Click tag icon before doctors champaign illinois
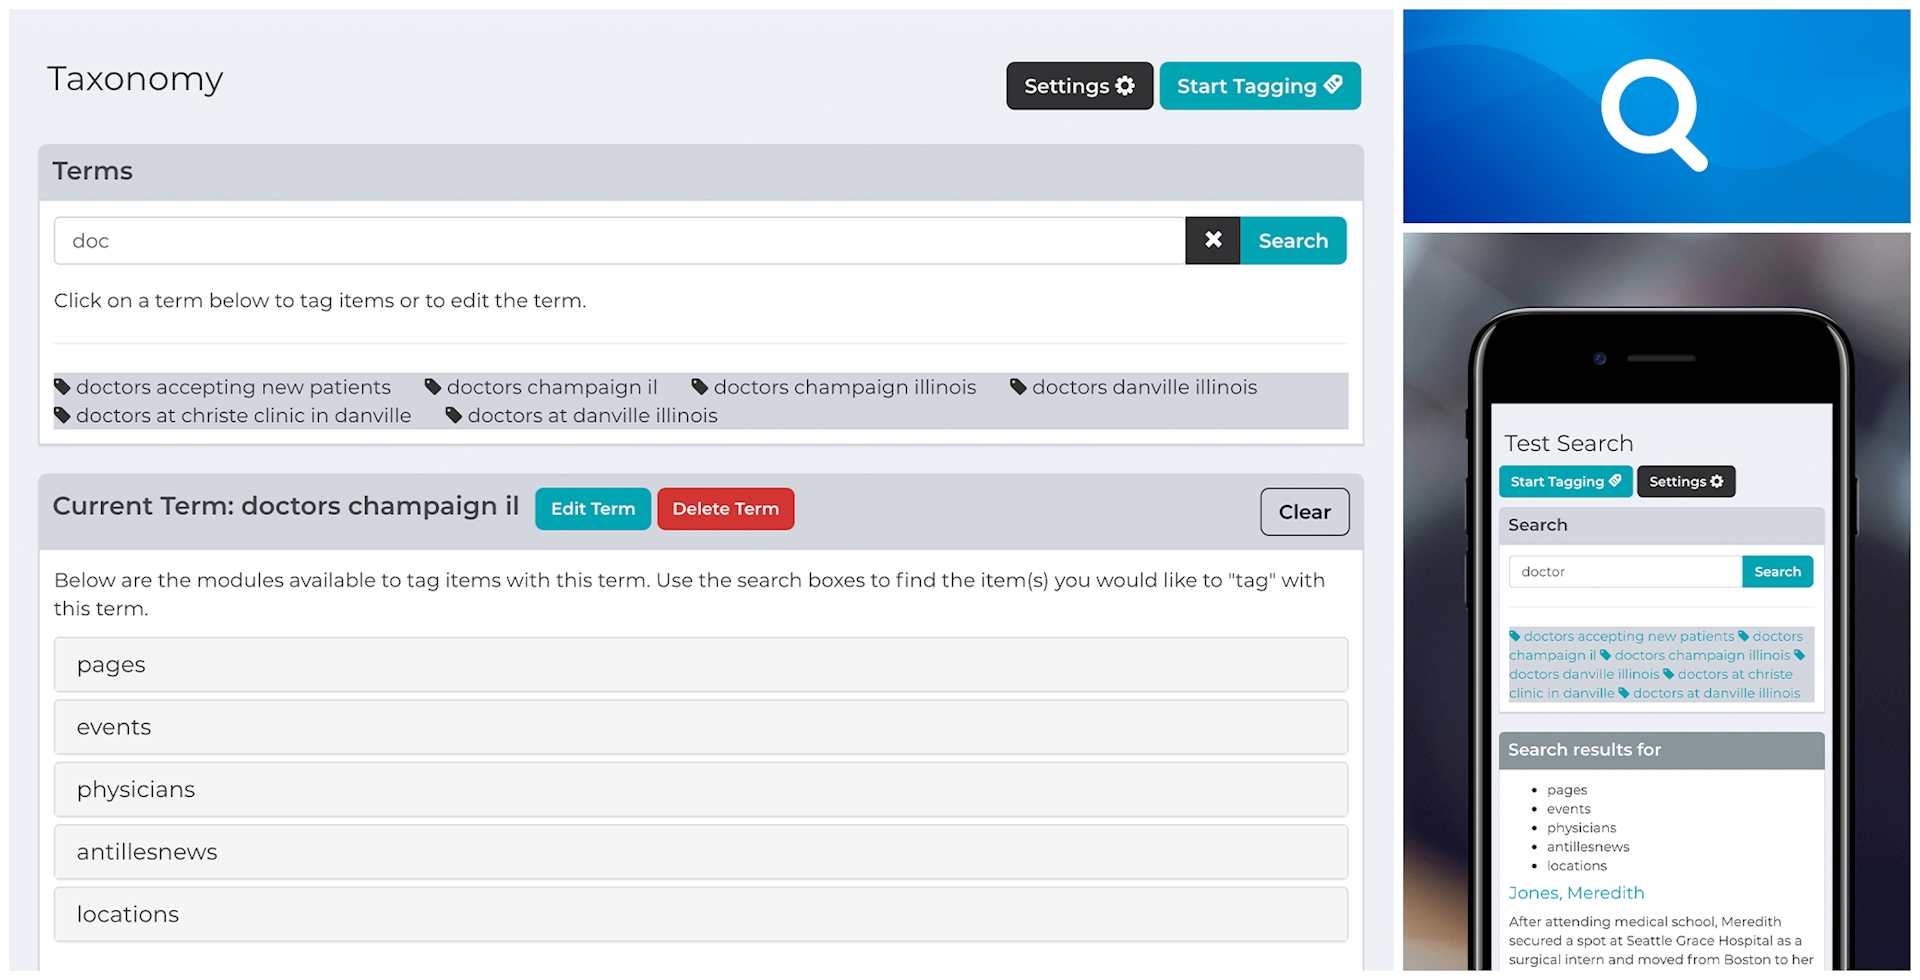This screenshot has width=1920, height=980. pyautogui.click(x=700, y=387)
